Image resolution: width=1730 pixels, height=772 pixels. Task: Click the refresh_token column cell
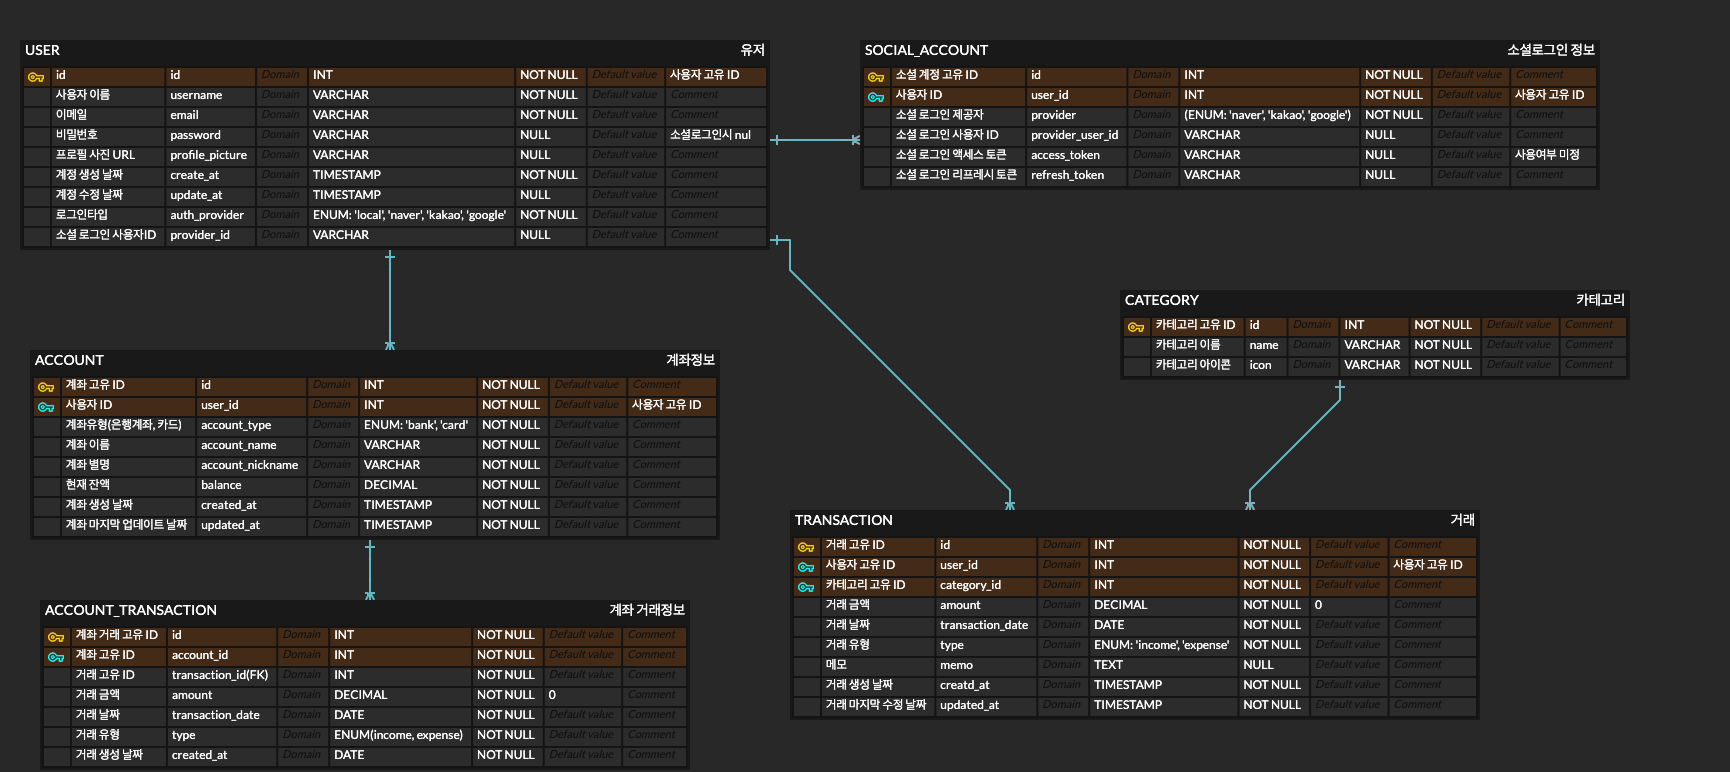[x=1077, y=175]
